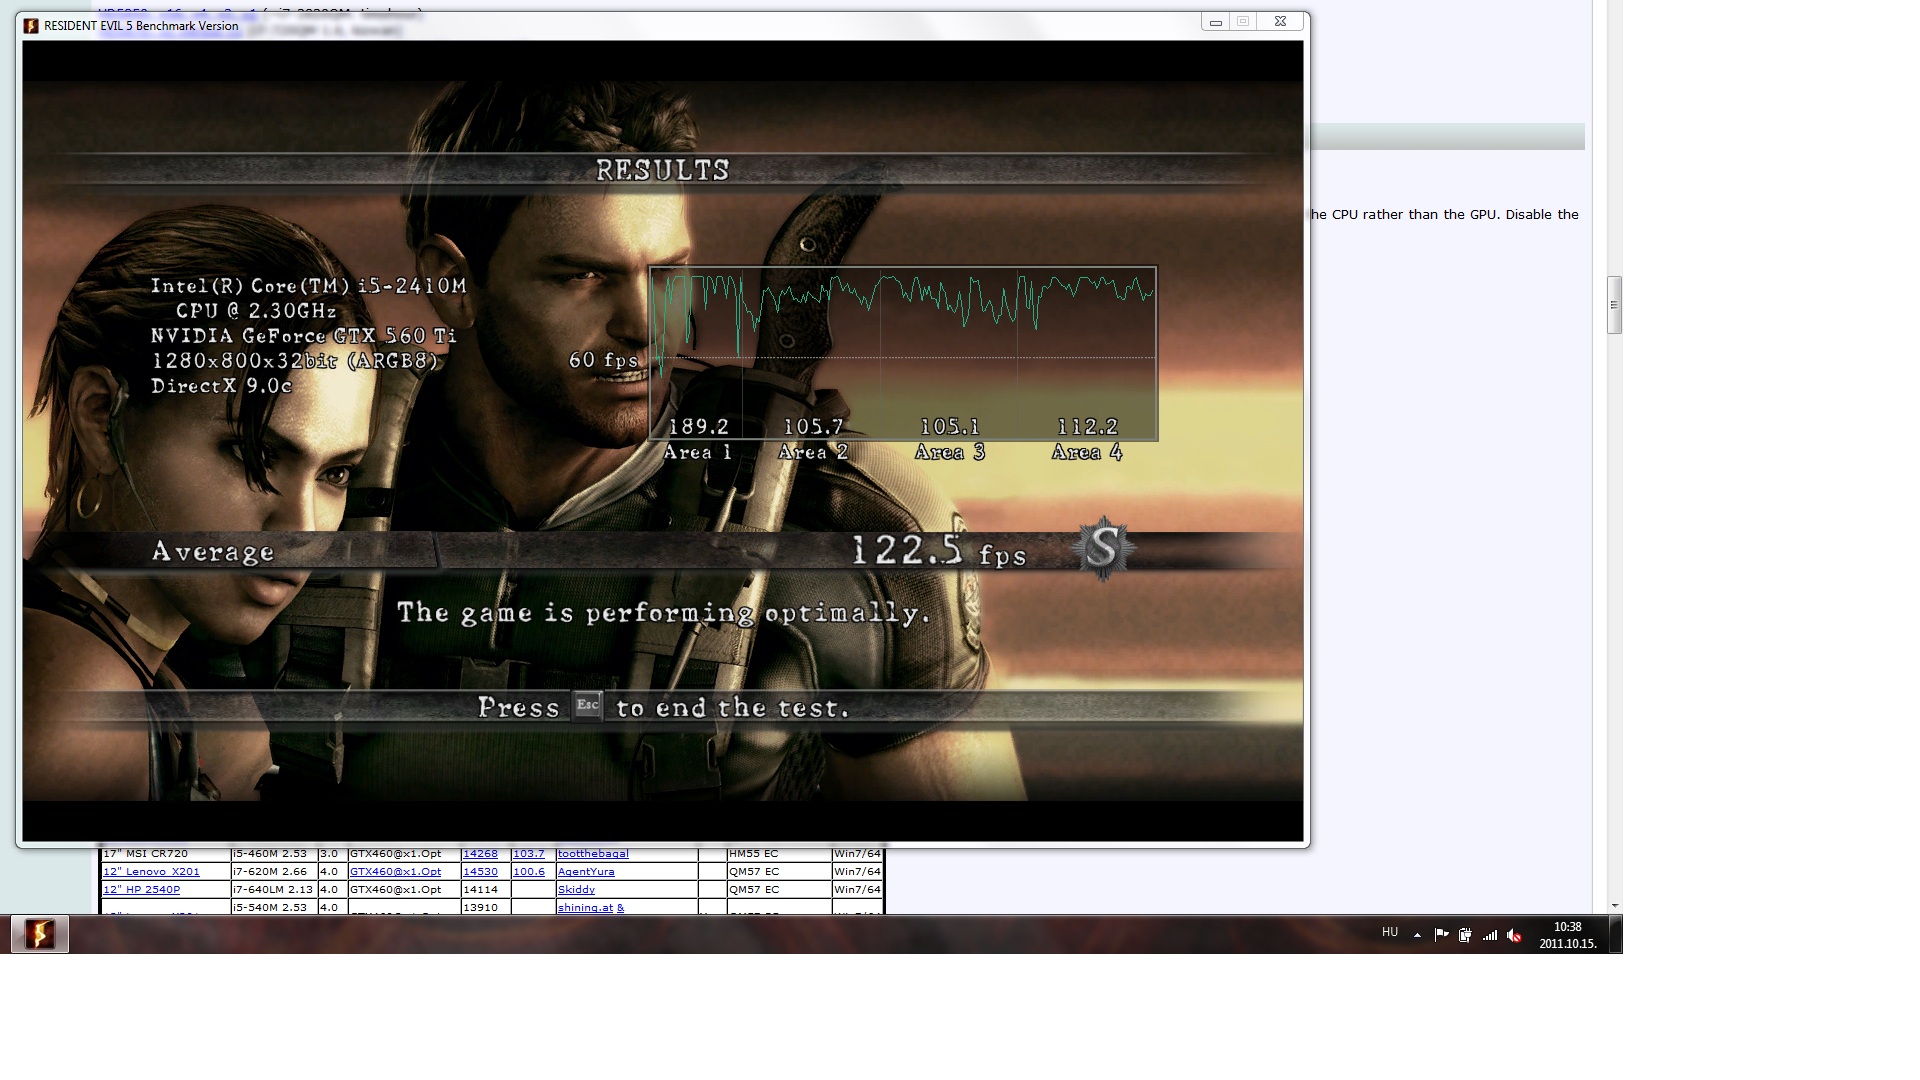Viewport: 1920px width, 1080px height.
Task: Open the 12" Lenovo X201 link
Action: tap(152, 872)
